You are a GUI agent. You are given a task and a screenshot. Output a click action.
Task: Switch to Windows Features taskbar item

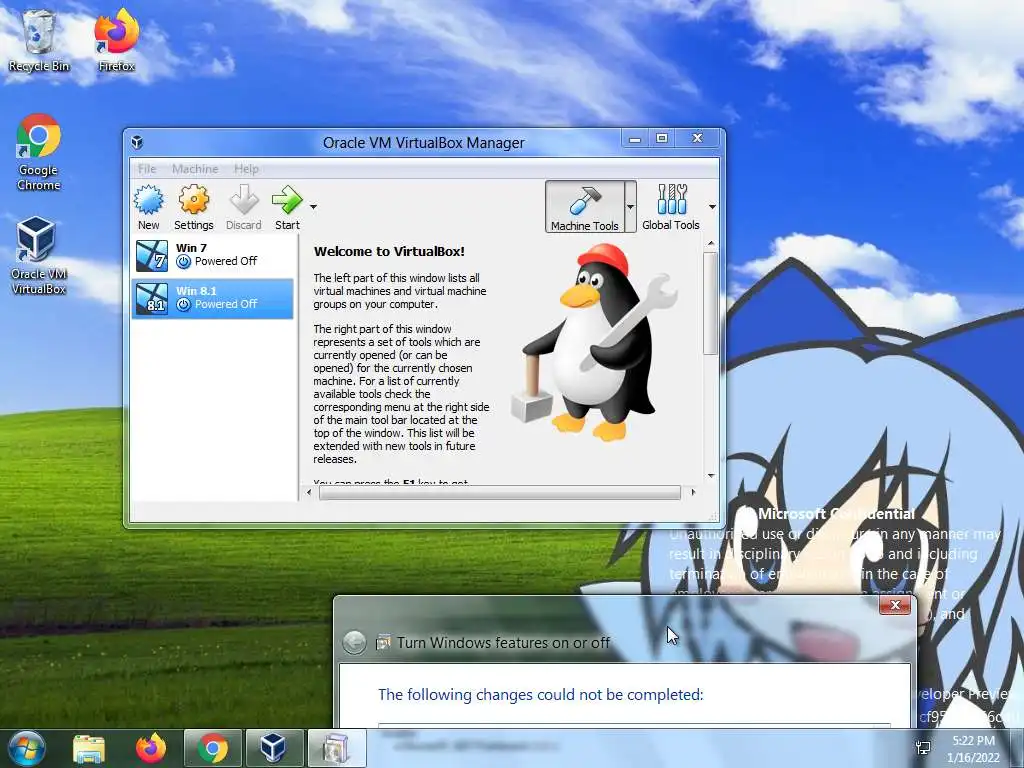[335, 748]
